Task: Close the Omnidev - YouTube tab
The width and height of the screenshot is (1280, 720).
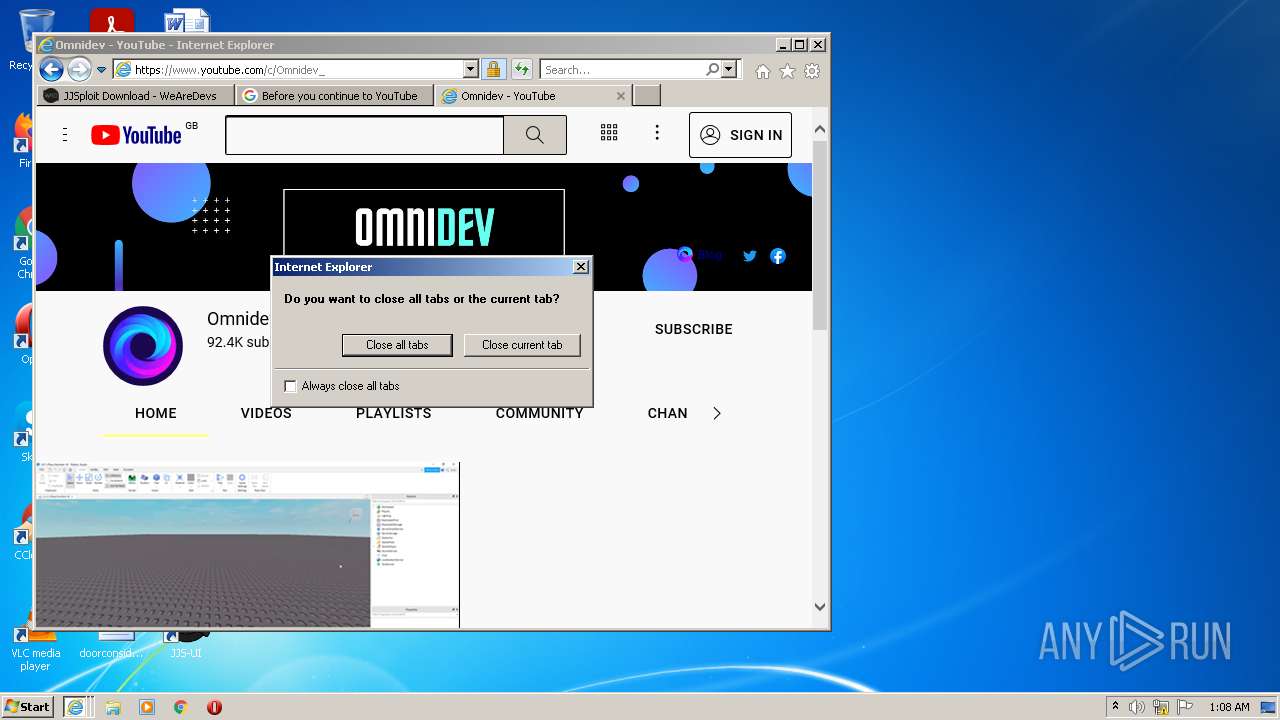Action: pyautogui.click(x=621, y=96)
